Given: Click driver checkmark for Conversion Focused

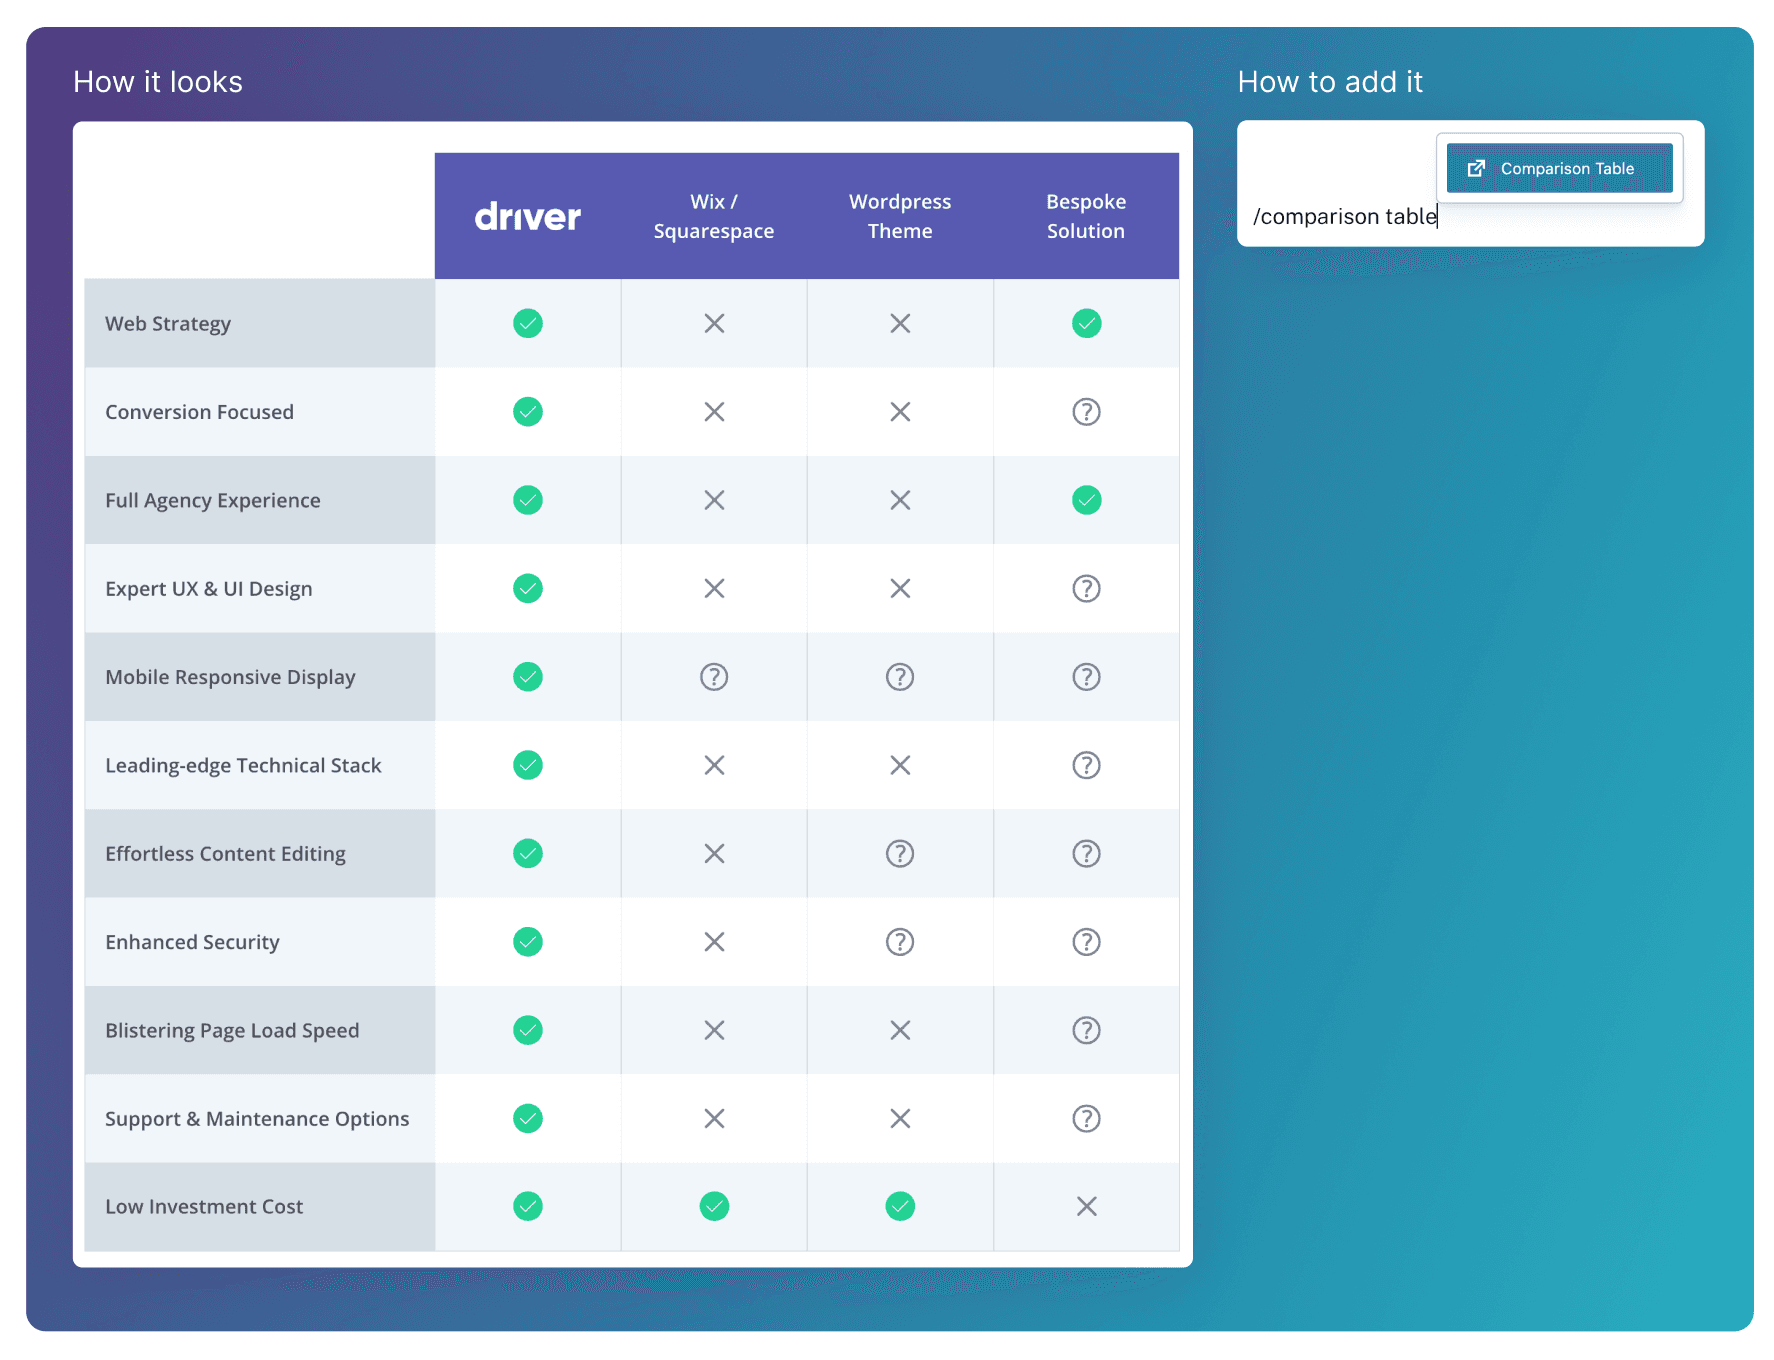Looking at the screenshot, I should click(x=528, y=411).
